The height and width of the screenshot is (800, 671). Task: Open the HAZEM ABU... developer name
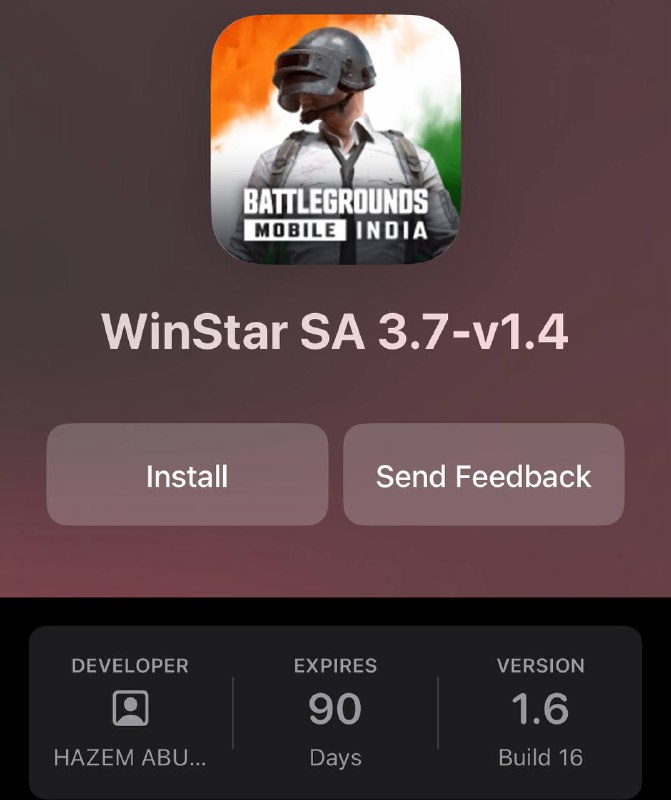pos(130,758)
